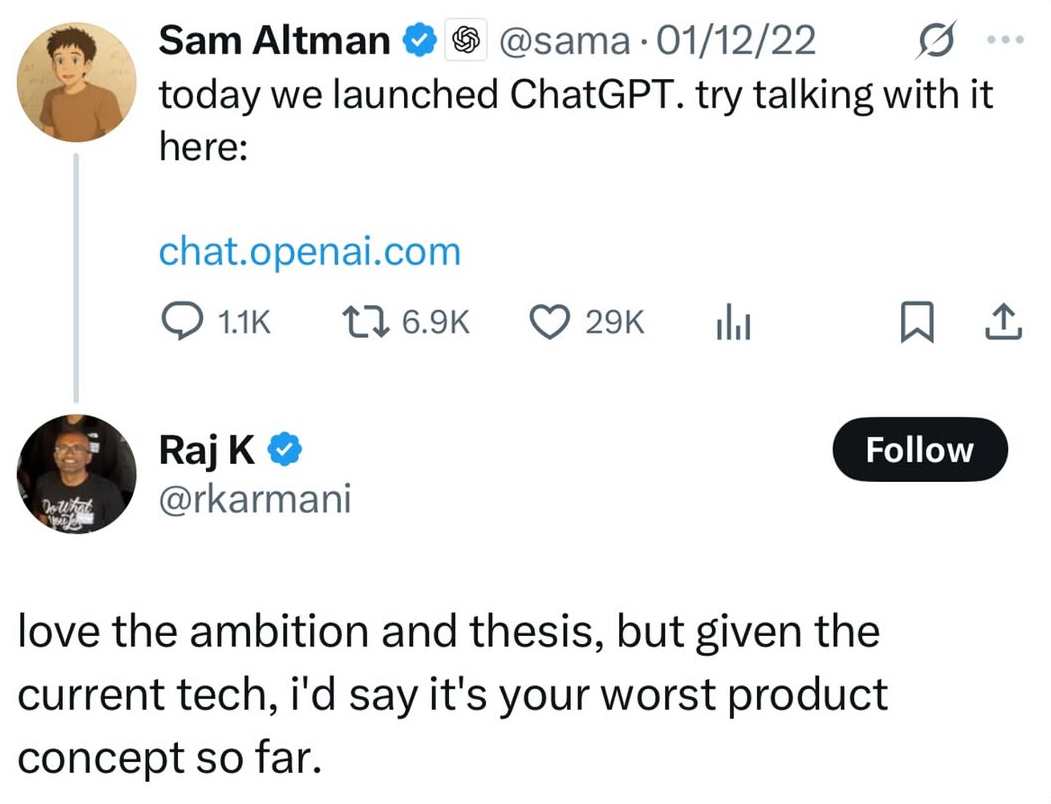This screenshot has height=804, width=1051.
Task: Like the ChatGPT launch tweet
Action: point(547,322)
